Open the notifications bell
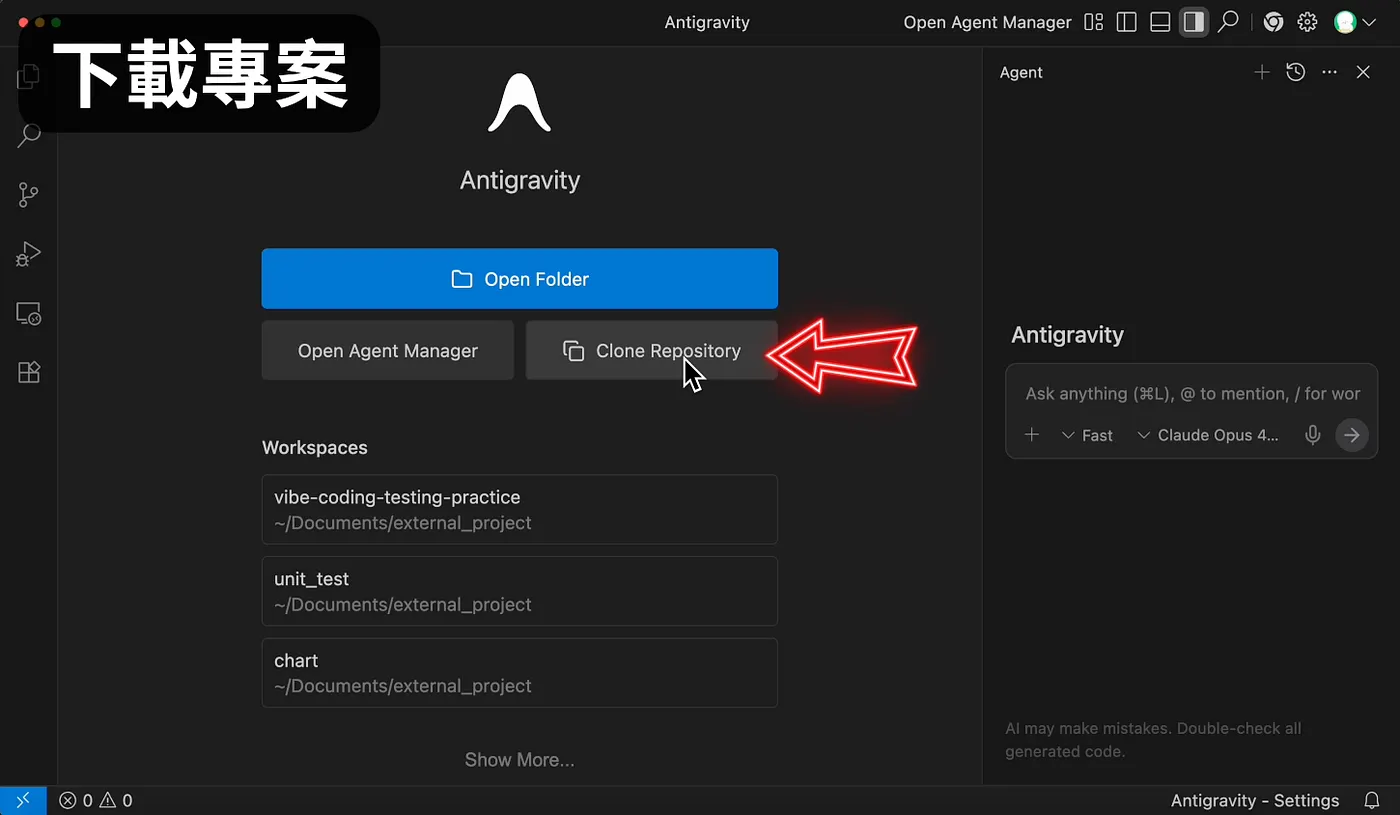1400x815 pixels. (1372, 800)
